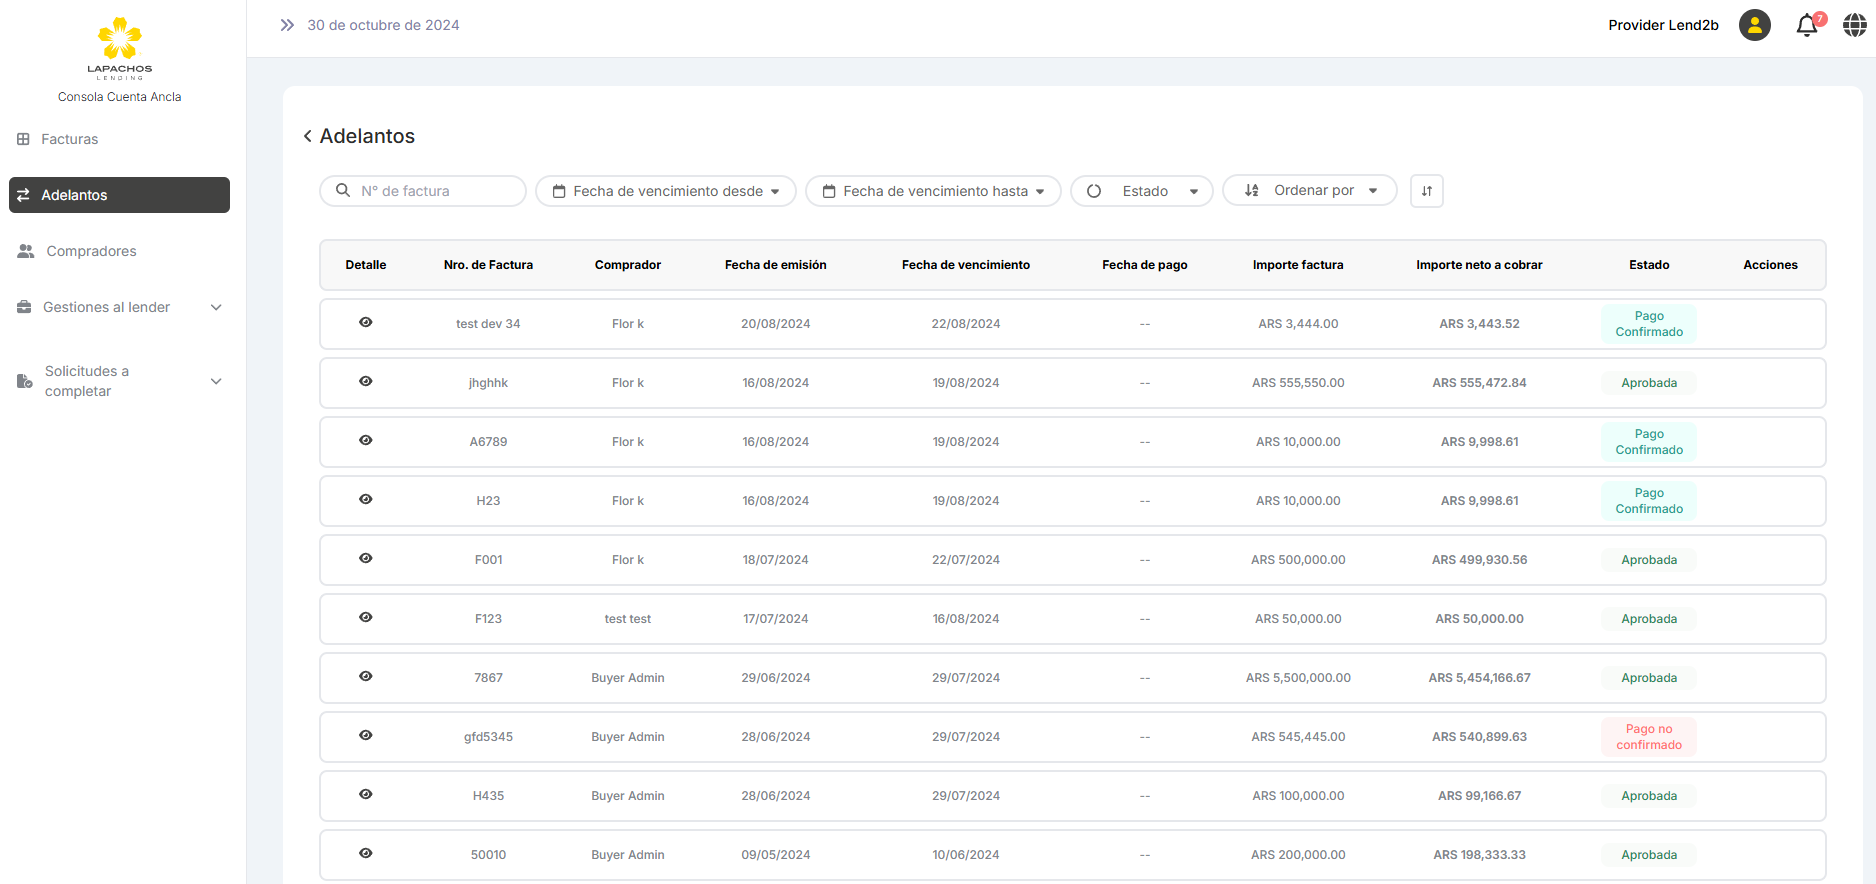Click the Lapachos Lending logo
The image size is (1876, 884).
tap(120, 48)
